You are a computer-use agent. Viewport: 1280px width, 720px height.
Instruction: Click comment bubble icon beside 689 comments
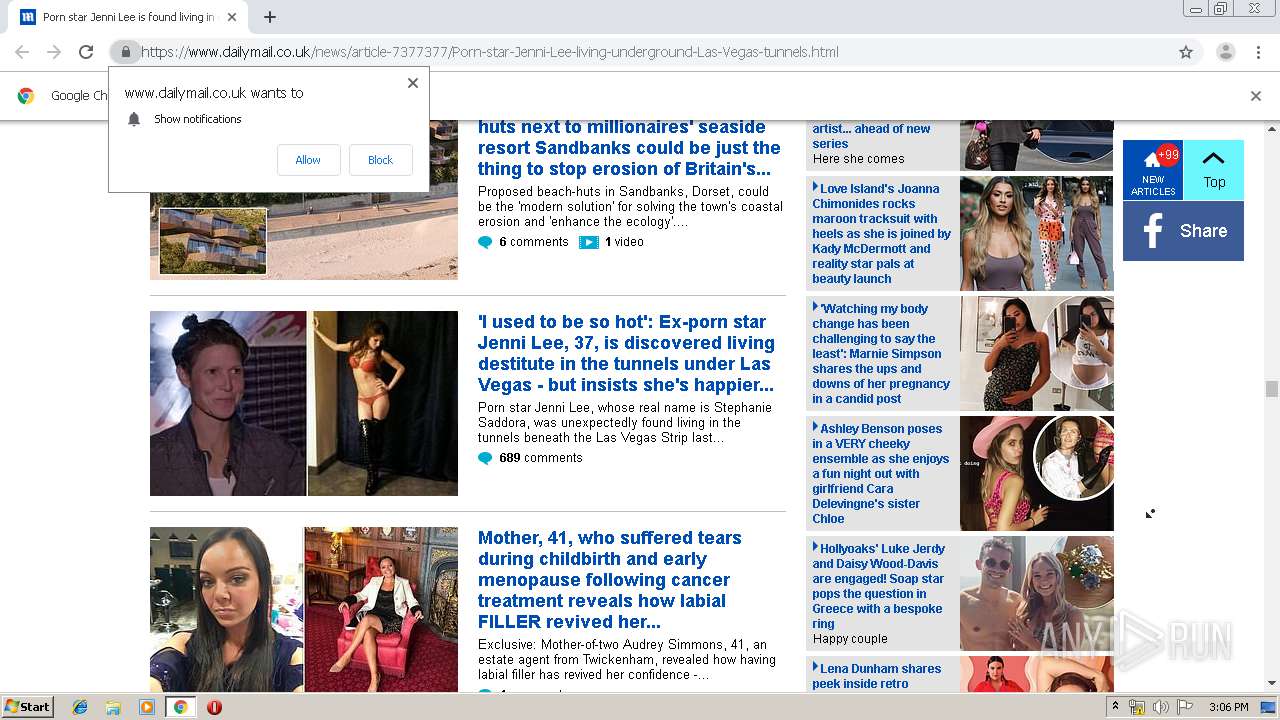(485, 458)
